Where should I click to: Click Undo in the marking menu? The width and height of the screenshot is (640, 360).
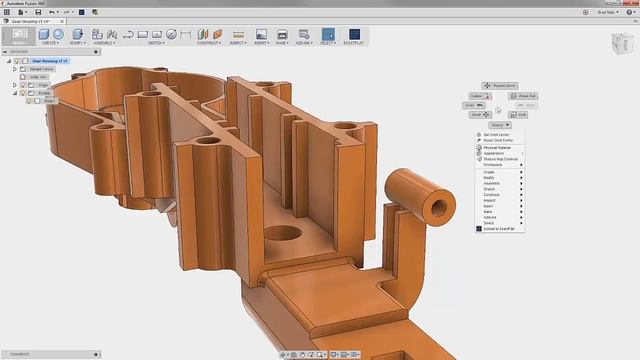click(473, 105)
